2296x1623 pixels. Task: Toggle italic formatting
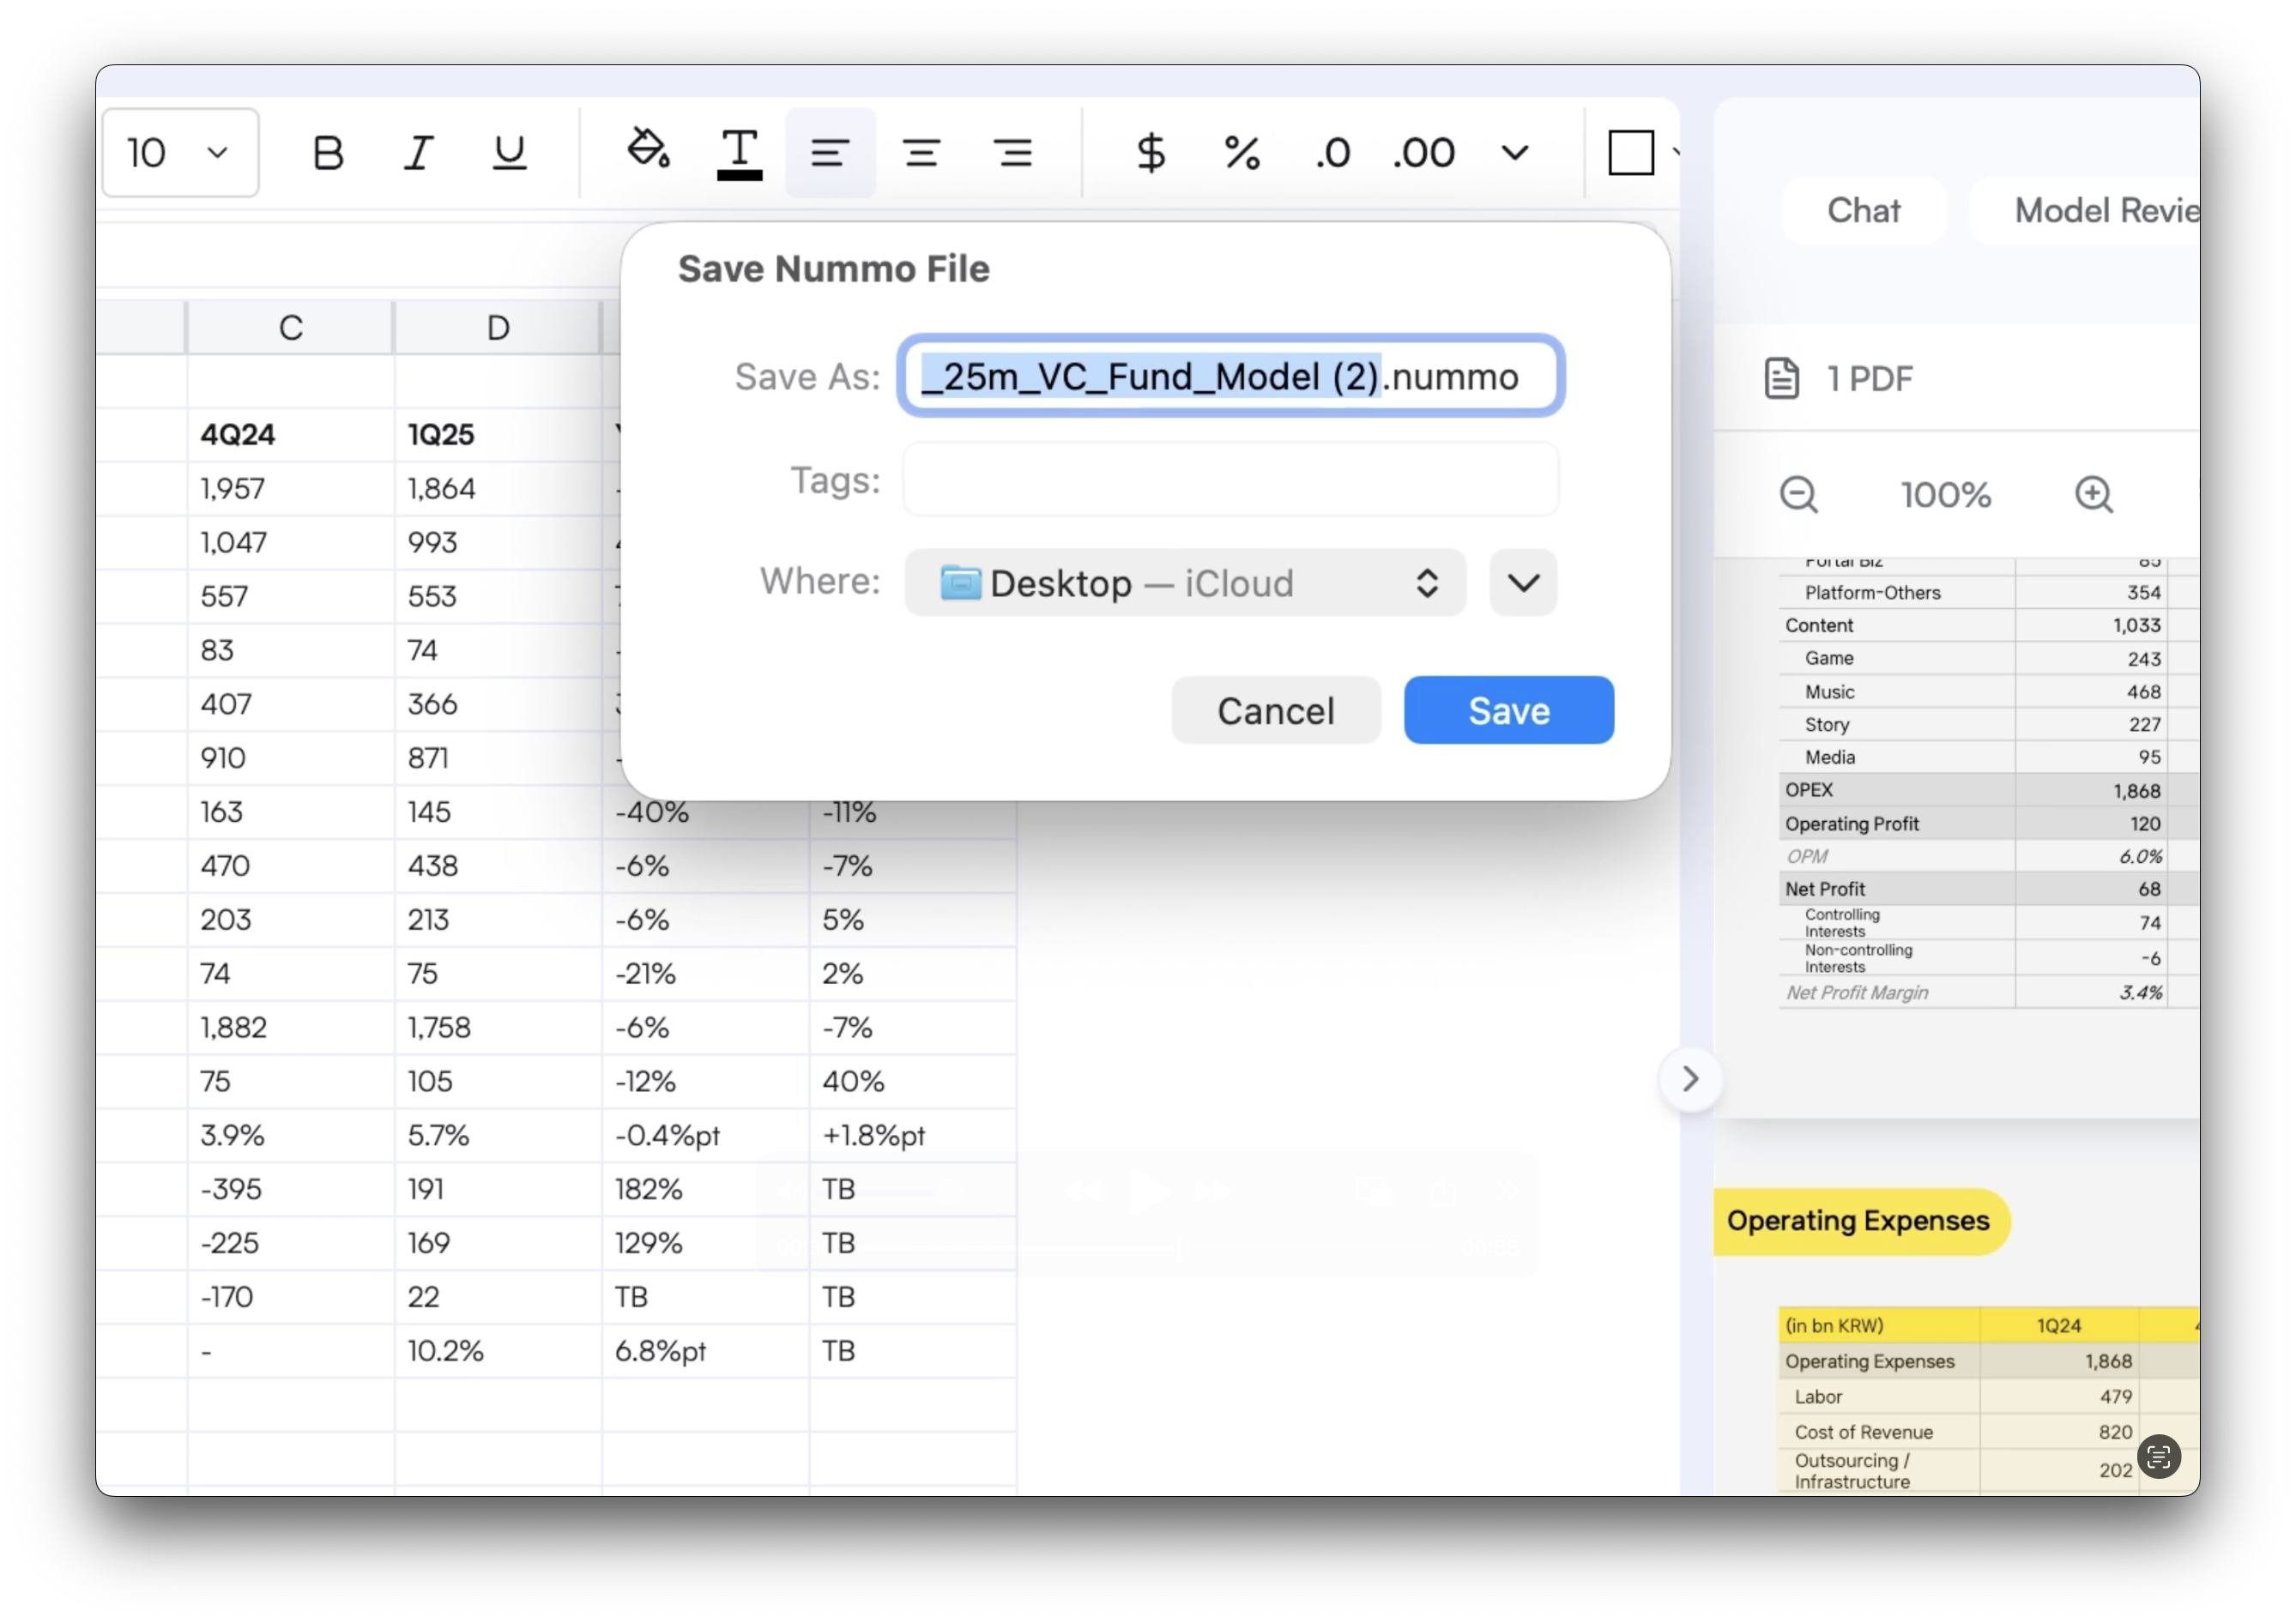pos(418,153)
